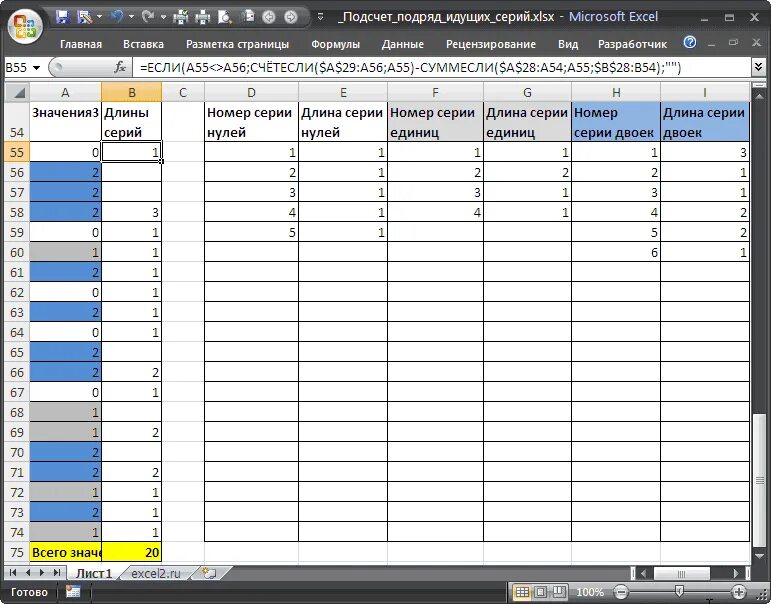Switch to Page Break Preview

pos(559,592)
